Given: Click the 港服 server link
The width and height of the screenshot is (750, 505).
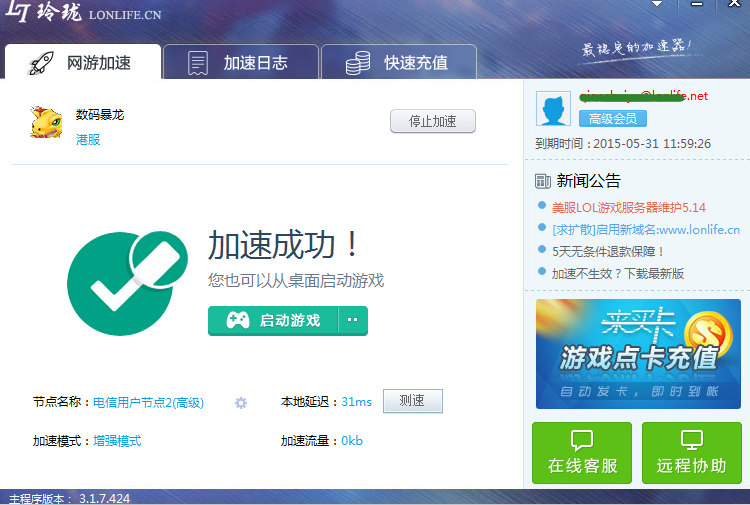Looking at the screenshot, I should [88, 140].
